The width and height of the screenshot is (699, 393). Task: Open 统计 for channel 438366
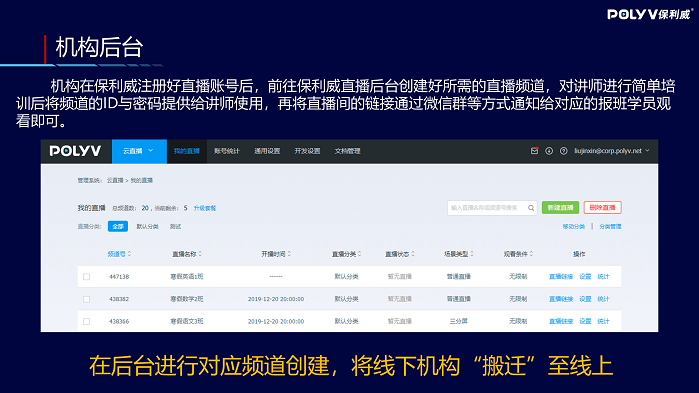[603, 321]
